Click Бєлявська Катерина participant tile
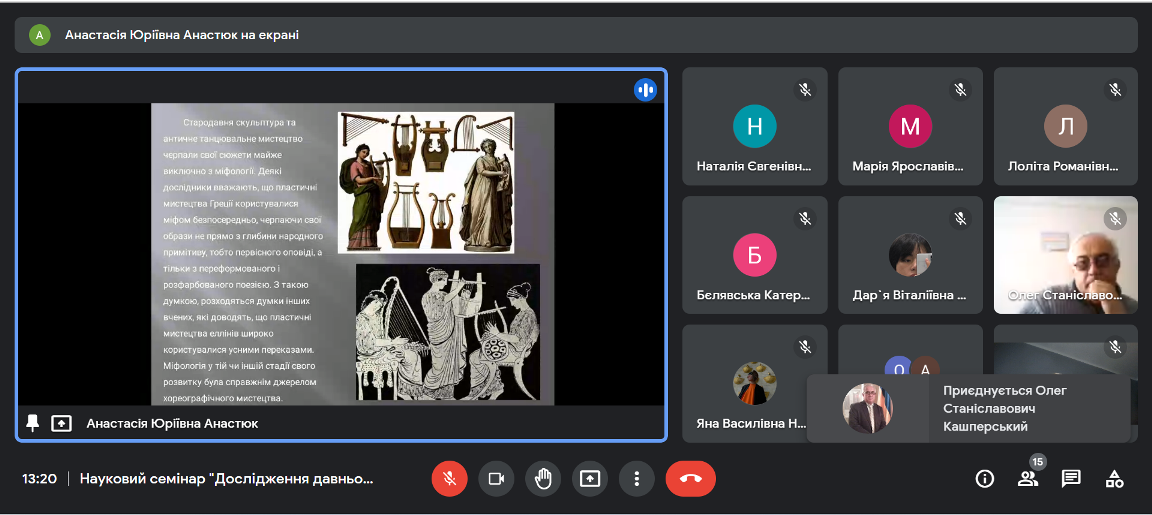1152x515 pixels. coord(755,255)
